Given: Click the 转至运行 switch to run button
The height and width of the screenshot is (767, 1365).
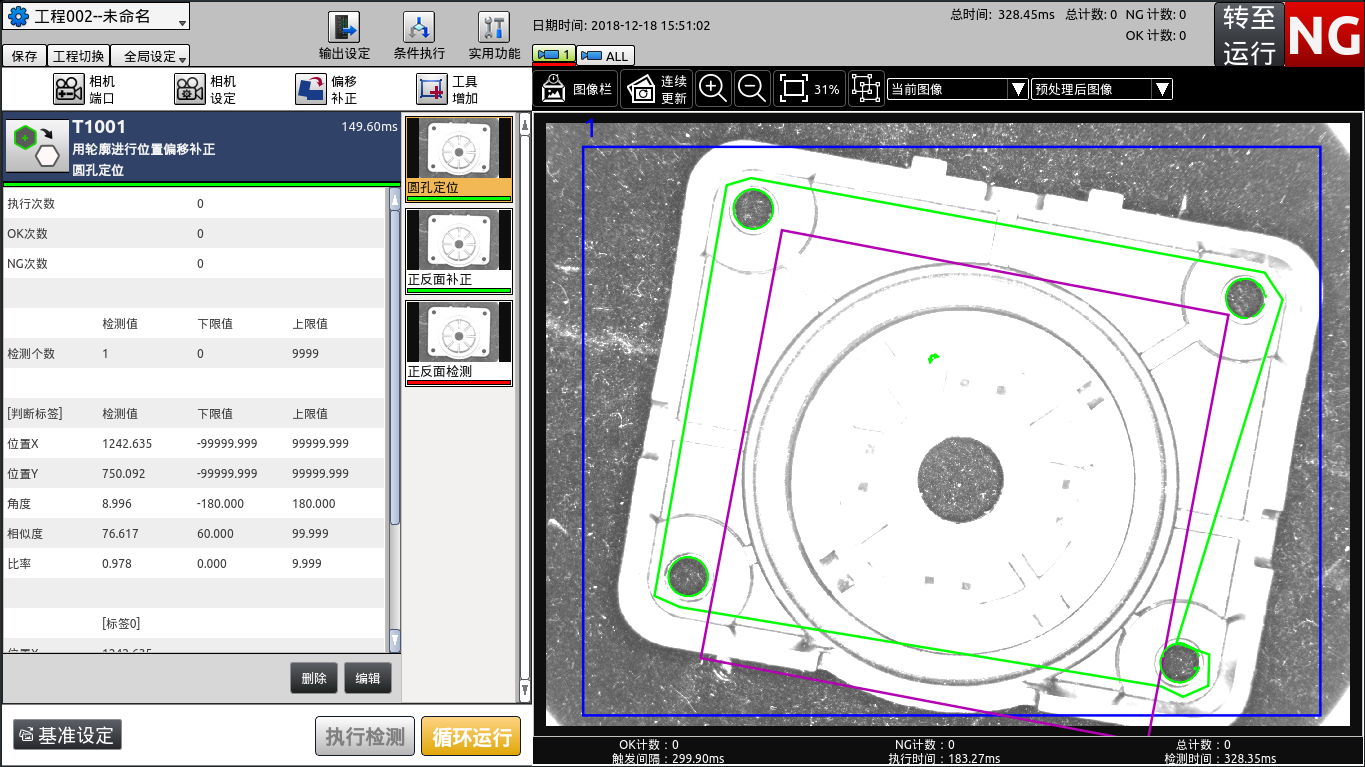Looking at the screenshot, I should [x=1249, y=35].
